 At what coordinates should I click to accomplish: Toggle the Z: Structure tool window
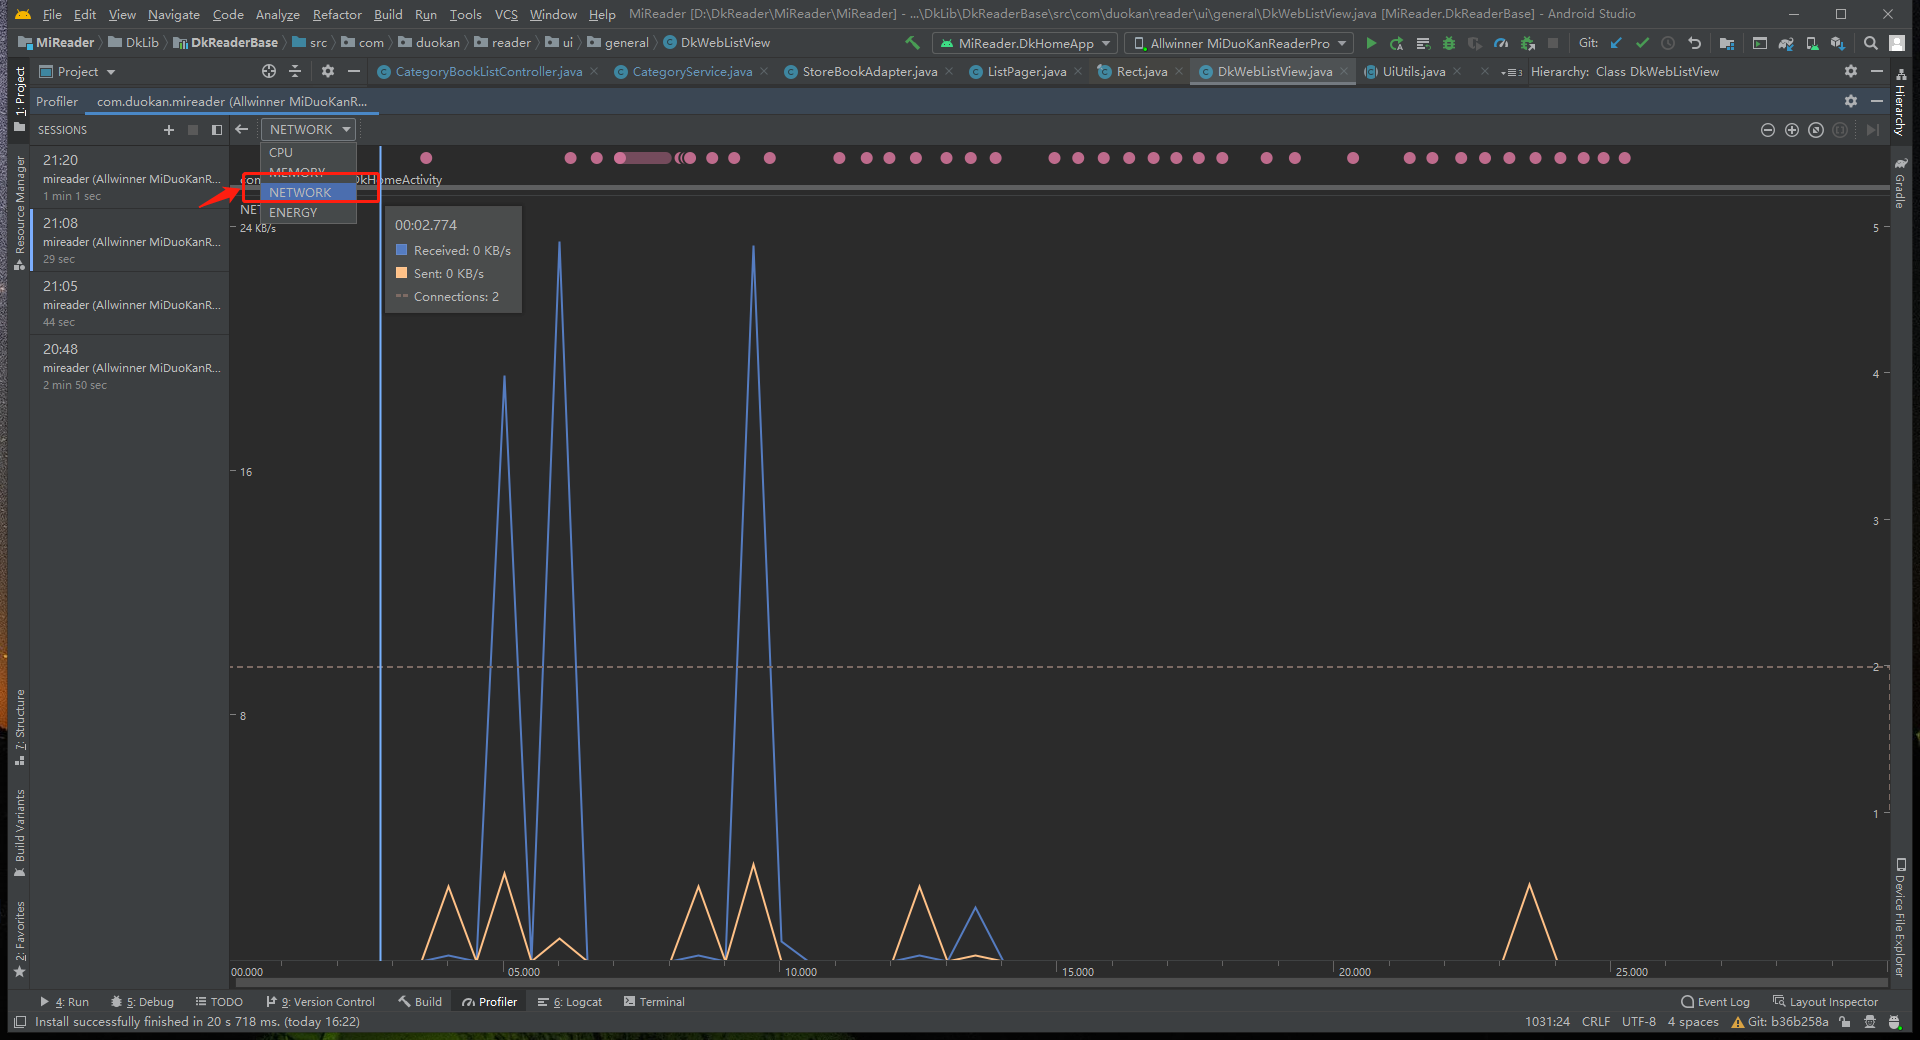(x=19, y=727)
